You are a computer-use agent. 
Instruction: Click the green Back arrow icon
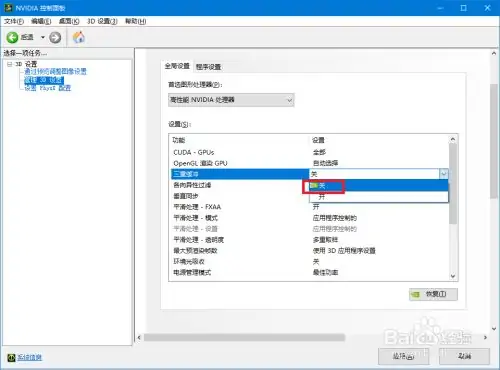pyautogui.click(x=12, y=37)
